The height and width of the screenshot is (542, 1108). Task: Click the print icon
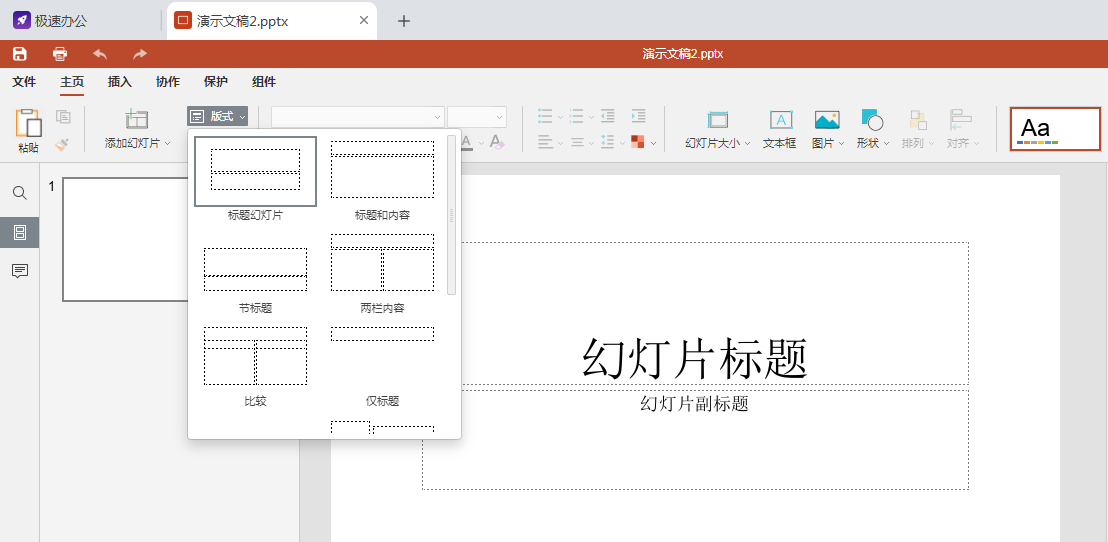60,54
